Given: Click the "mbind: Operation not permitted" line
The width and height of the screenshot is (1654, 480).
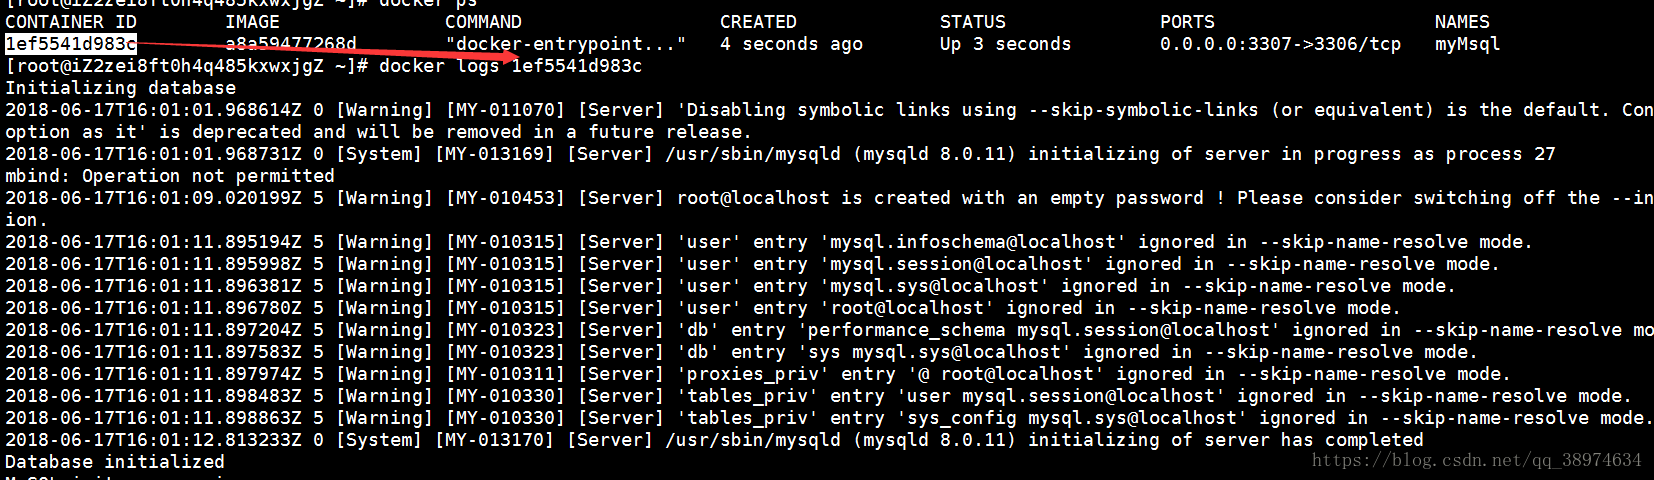Looking at the screenshot, I should [170, 176].
